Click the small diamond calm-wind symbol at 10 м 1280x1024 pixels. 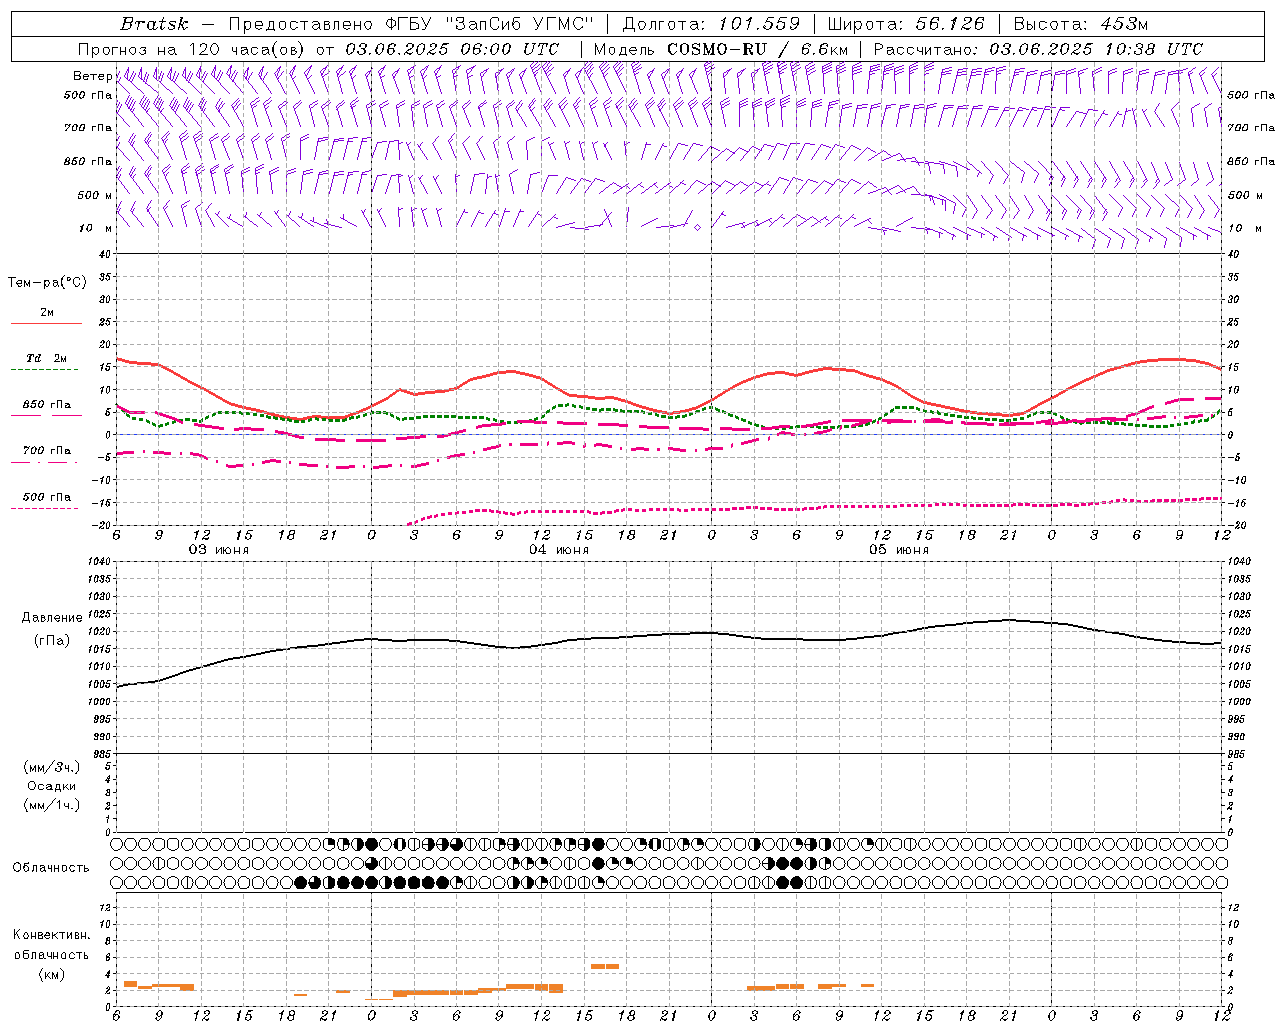tap(697, 227)
